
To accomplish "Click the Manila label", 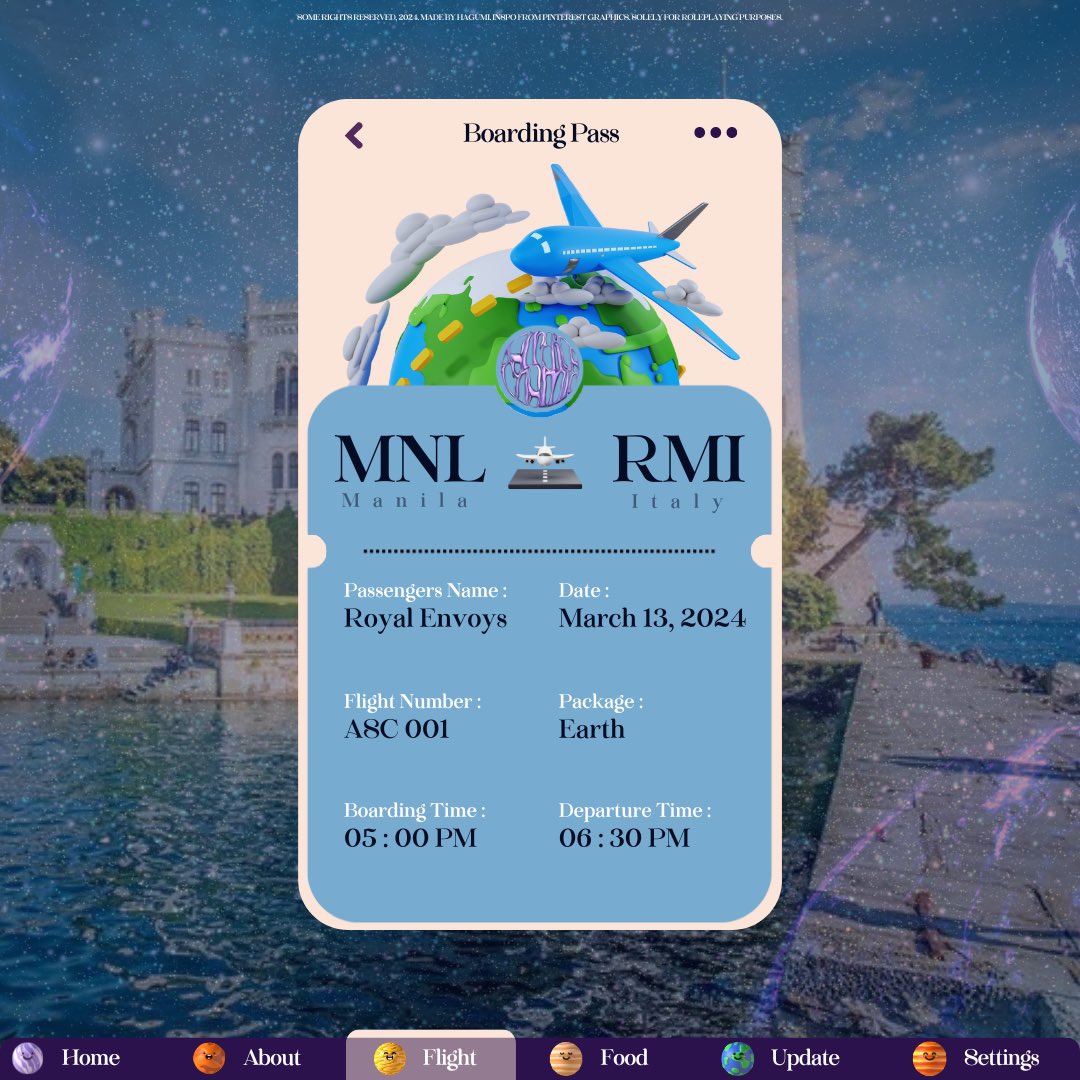I will pos(405,501).
